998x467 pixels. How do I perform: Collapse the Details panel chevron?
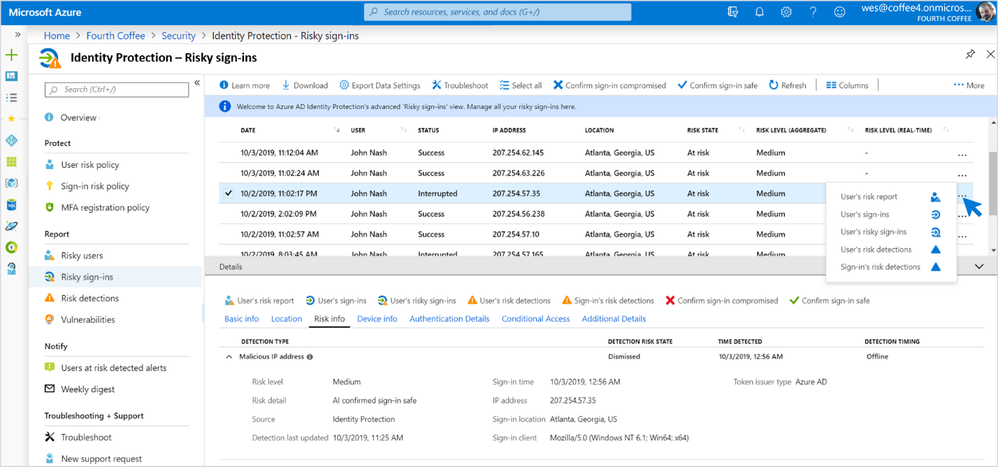pyautogui.click(x=978, y=267)
